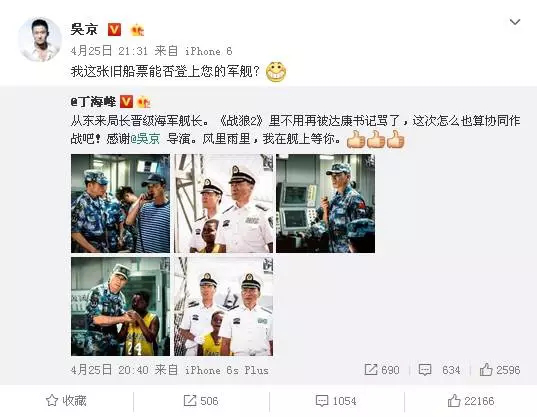
Task: Click the crown member badge beside 吴京
Action: coord(138,30)
